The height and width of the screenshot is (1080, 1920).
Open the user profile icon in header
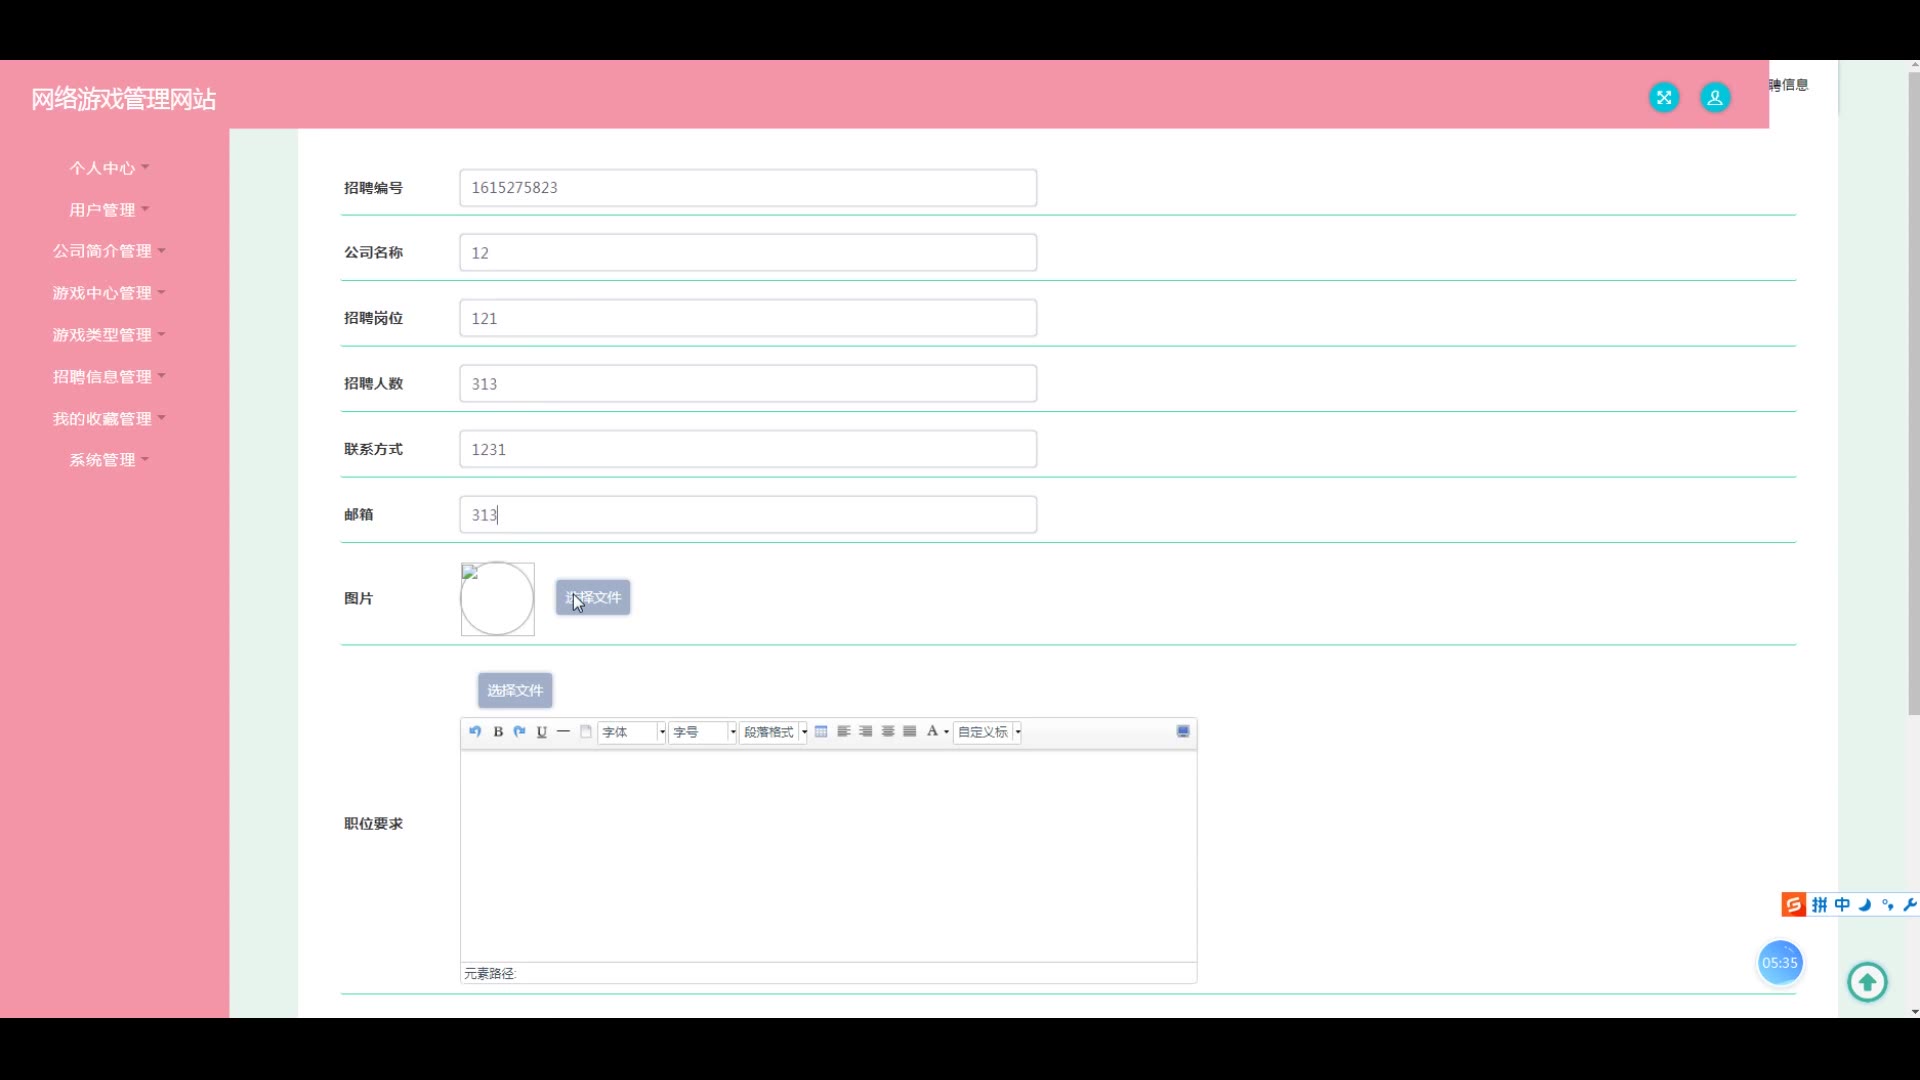point(1715,97)
